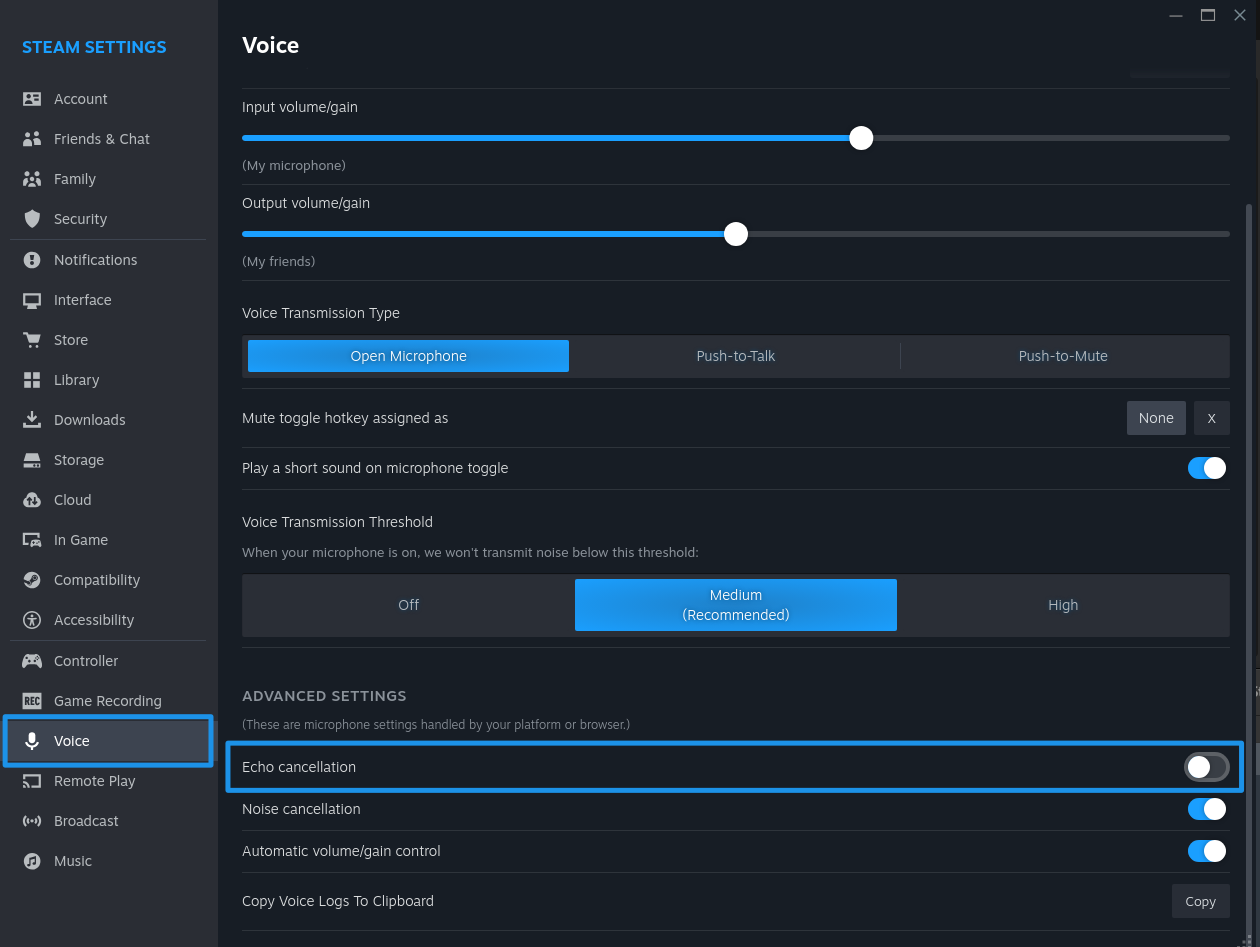Click the Voice microphone icon
Screen dimensions: 1260x947
point(32,741)
